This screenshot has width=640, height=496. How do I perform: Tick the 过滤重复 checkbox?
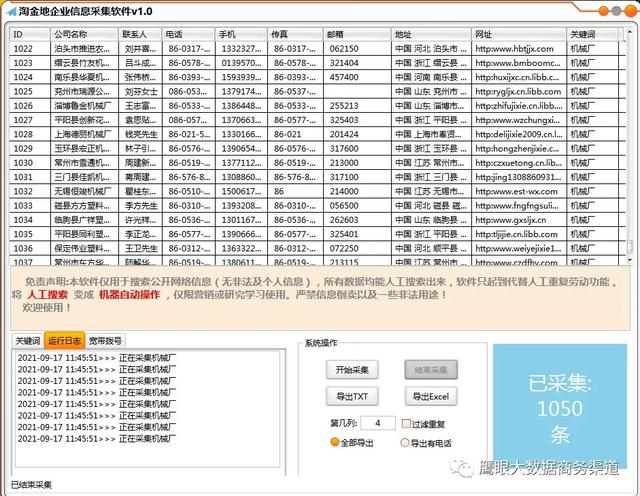point(405,423)
